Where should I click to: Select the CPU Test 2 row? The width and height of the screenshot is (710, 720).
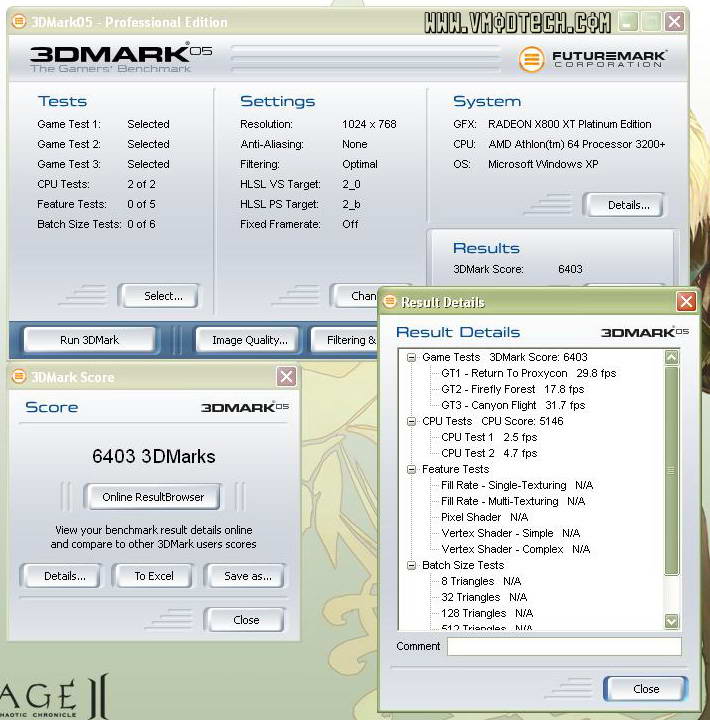click(x=489, y=453)
